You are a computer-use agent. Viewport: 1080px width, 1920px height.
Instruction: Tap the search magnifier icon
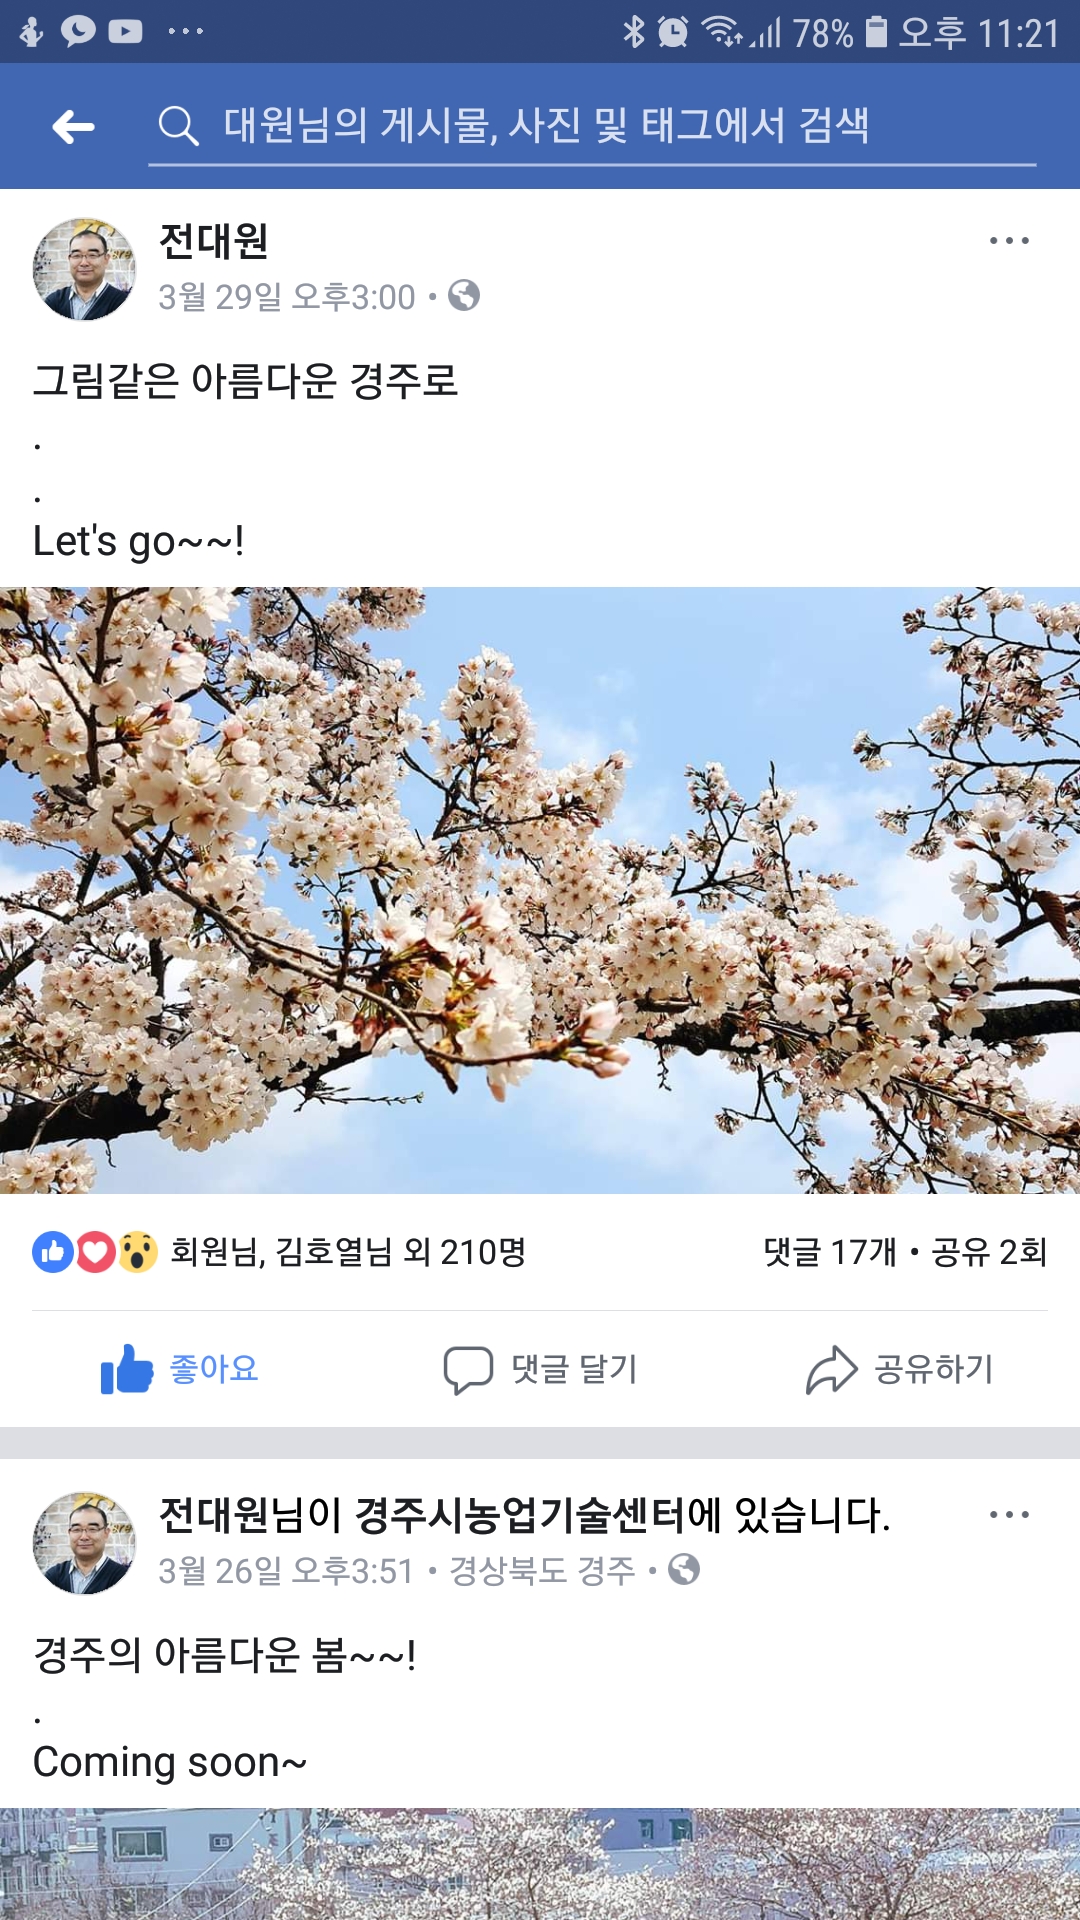click(x=179, y=127)
